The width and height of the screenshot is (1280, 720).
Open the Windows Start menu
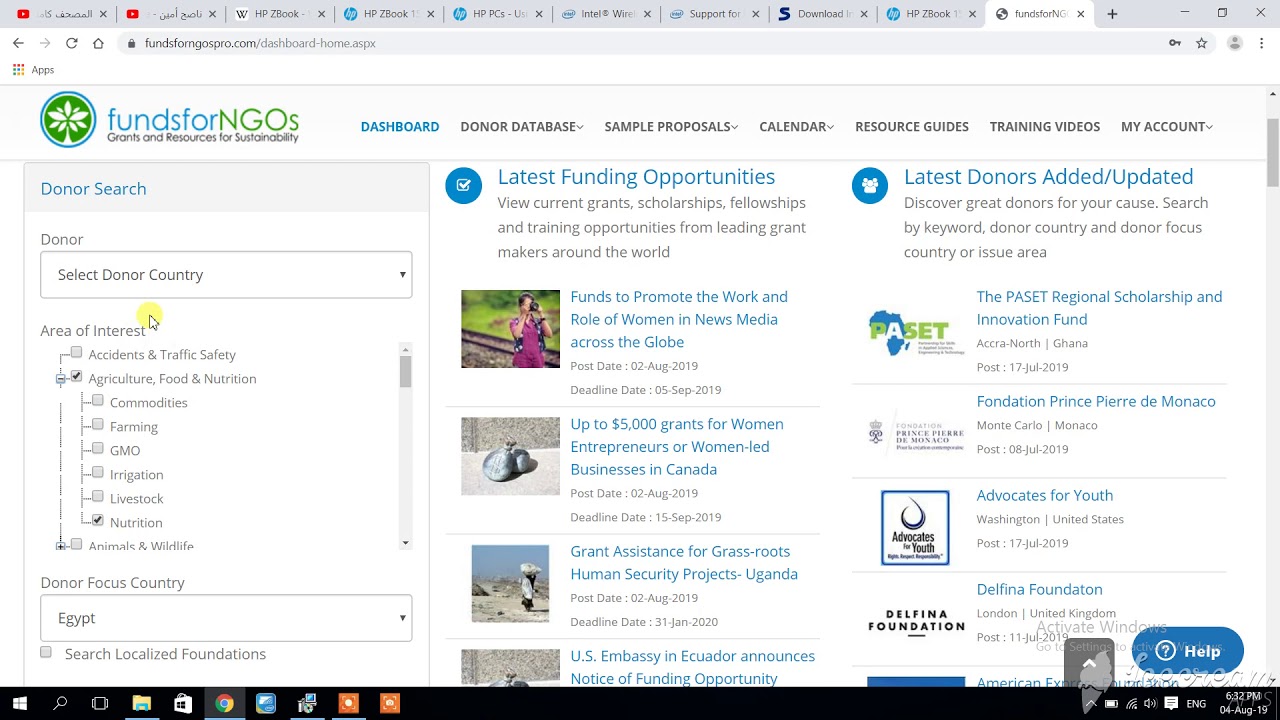[19, 704]
